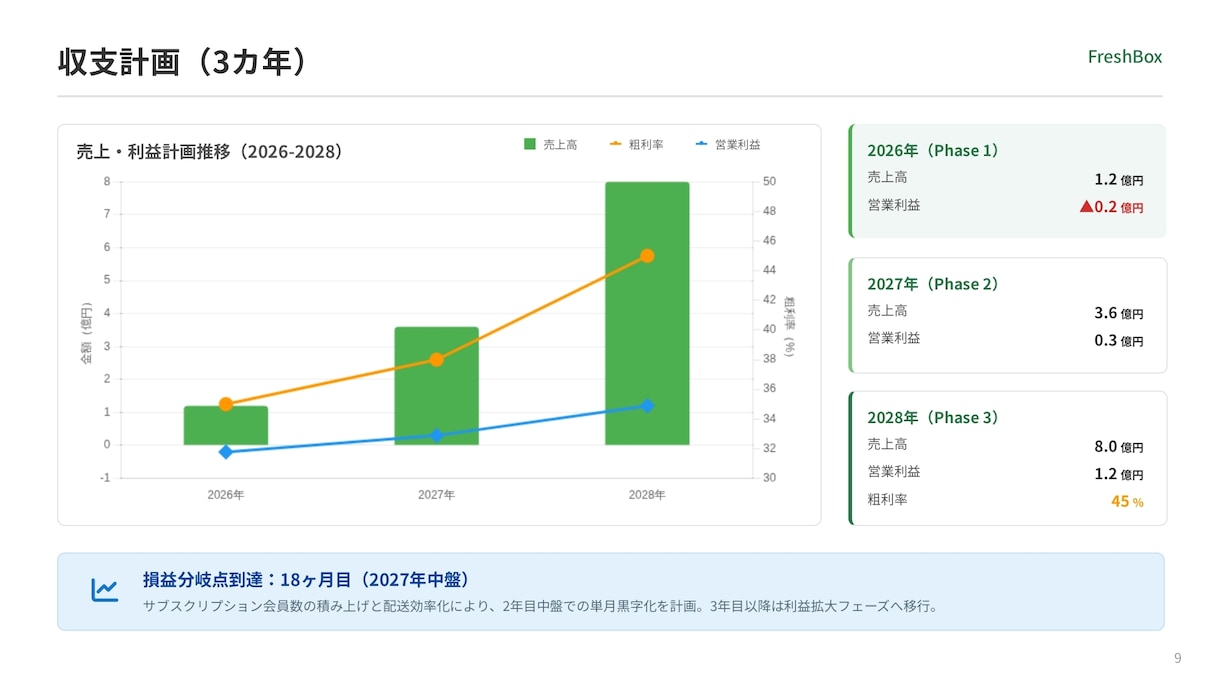Click the orange 粗利率 data point for 2026年
The width and height of the screenshot is (1220, 686).
pyautogui.click(x=226, y=404)
